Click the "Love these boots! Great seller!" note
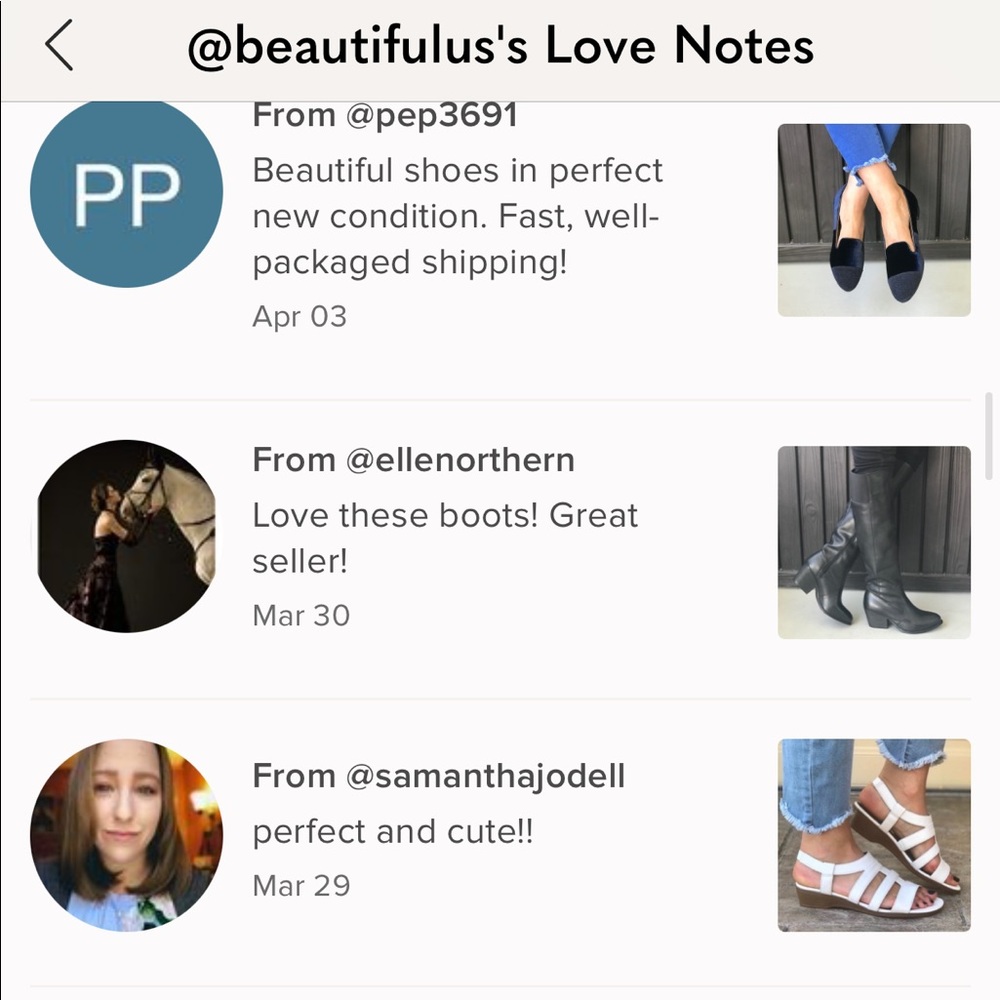Viewport: 1000px width, 1000px height. pyautogui.click(x=444, y=538)
